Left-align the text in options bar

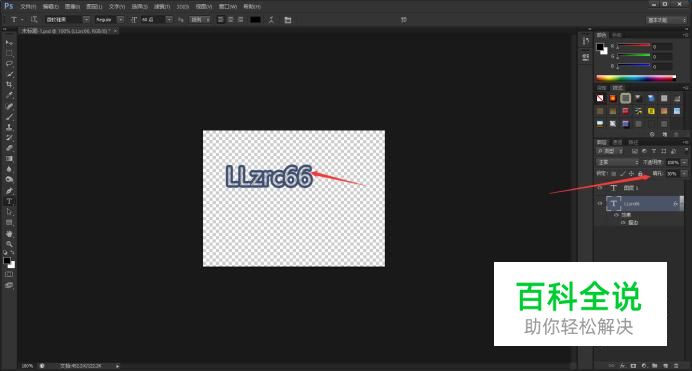coord(220,20)
